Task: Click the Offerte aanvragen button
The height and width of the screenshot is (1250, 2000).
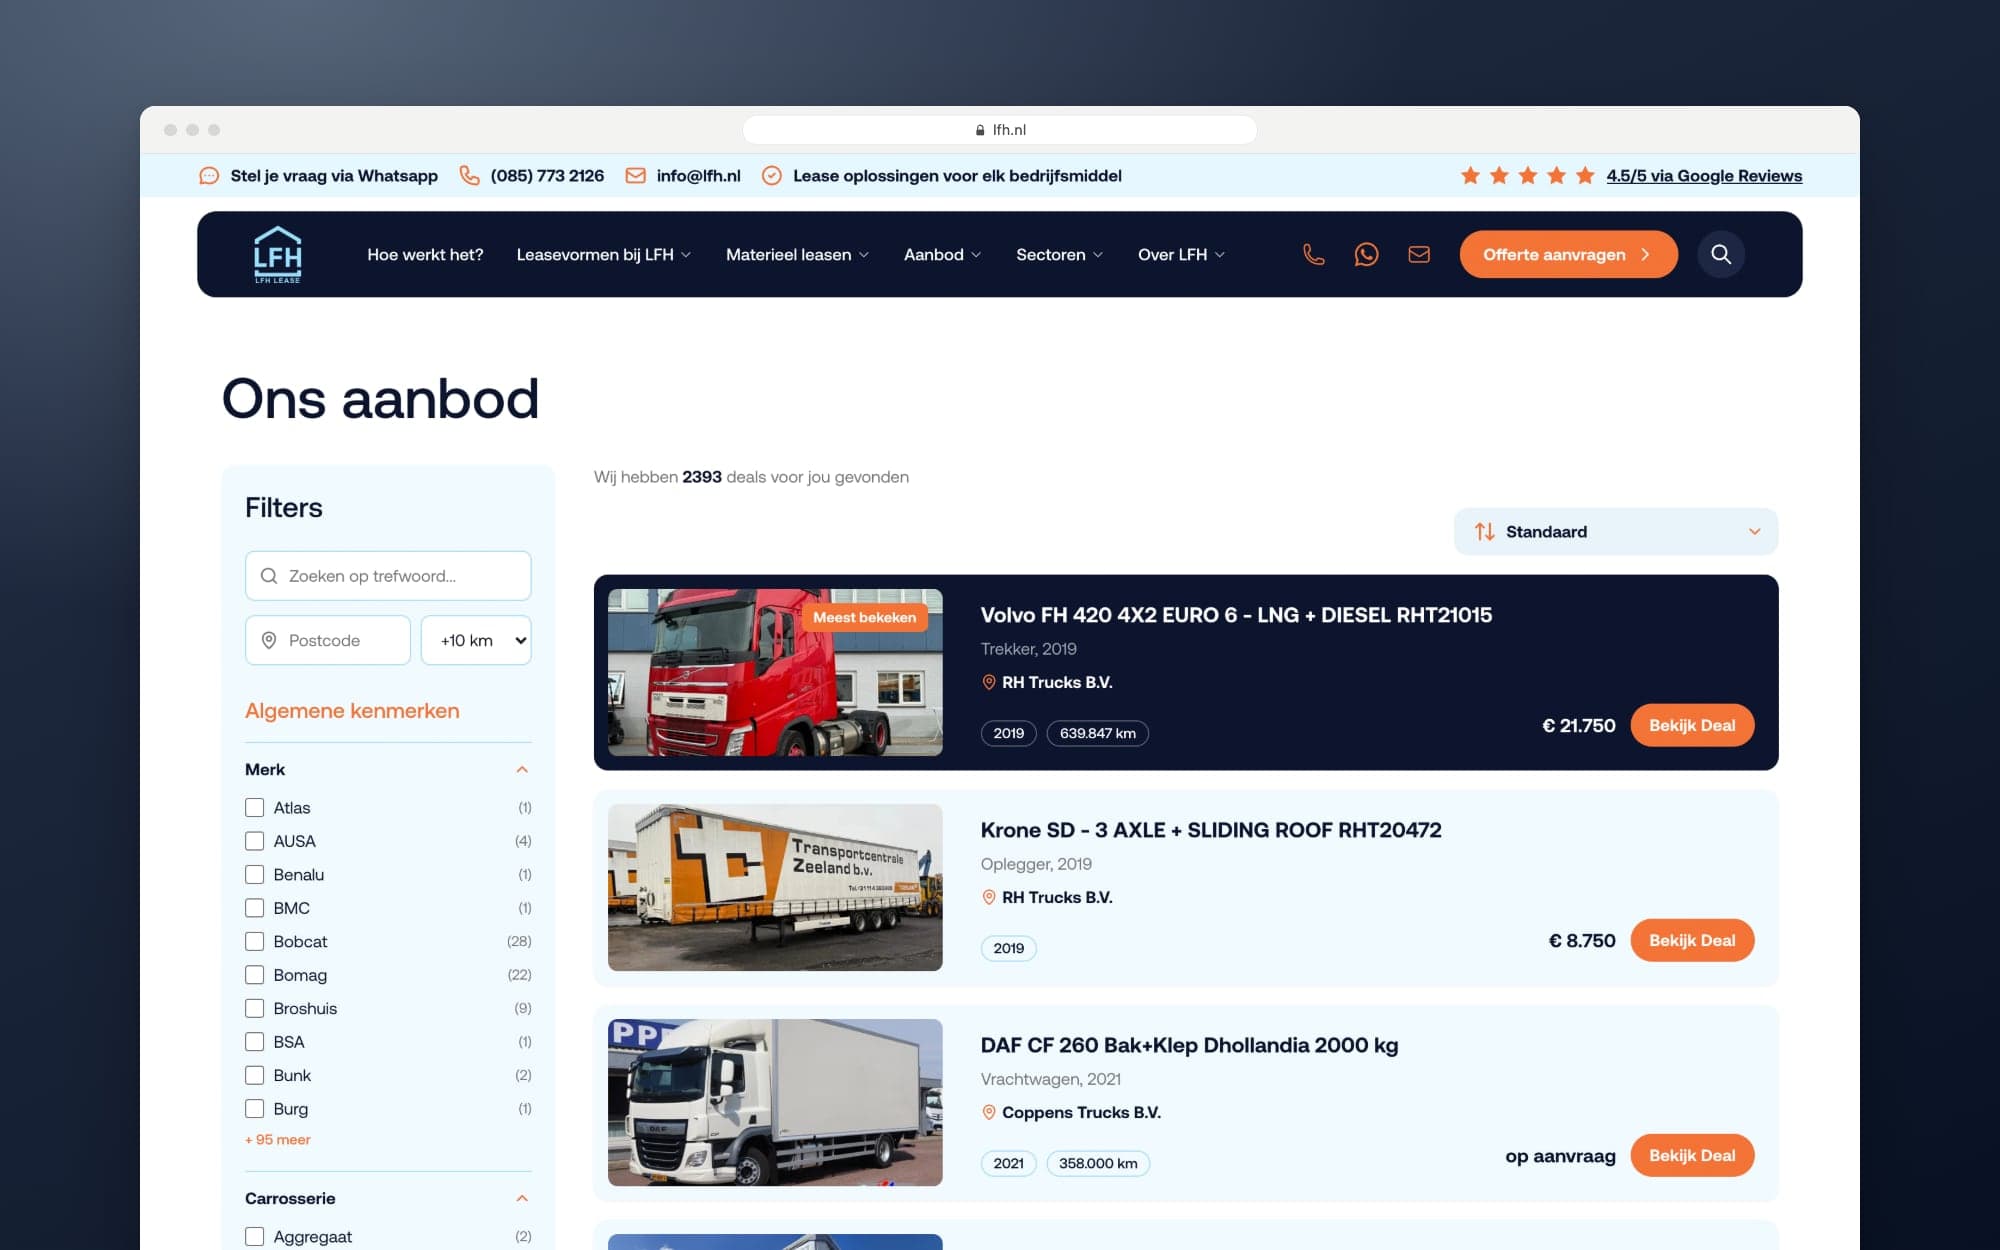Action: click(1568, 254)
